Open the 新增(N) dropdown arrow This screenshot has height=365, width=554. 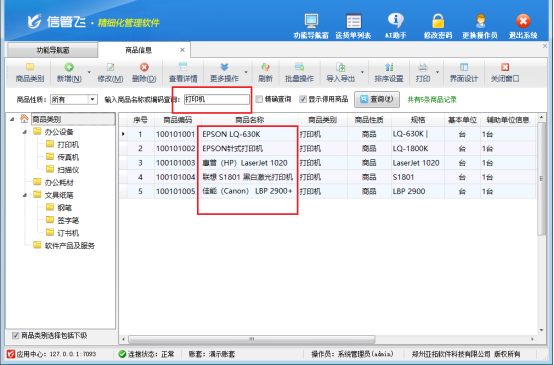[x=89, y=72]
